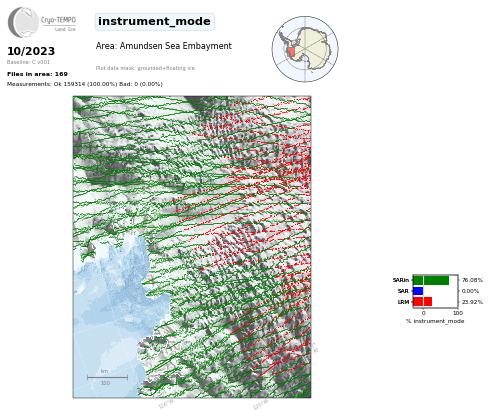This screenshot has width=492, height=410.
Task: Click the Files in area: 169 text
Action: pyautogui.click(x=37, y=74)
